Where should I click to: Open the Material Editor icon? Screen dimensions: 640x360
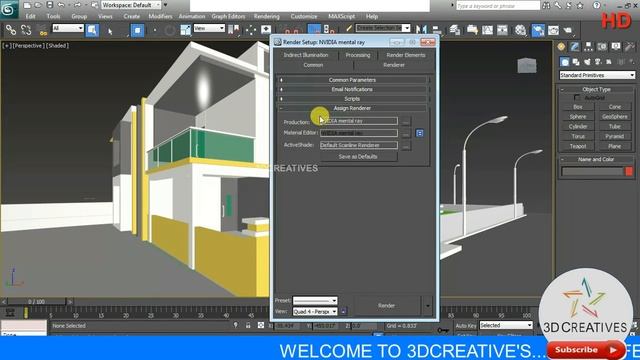[x=520, y=30]
